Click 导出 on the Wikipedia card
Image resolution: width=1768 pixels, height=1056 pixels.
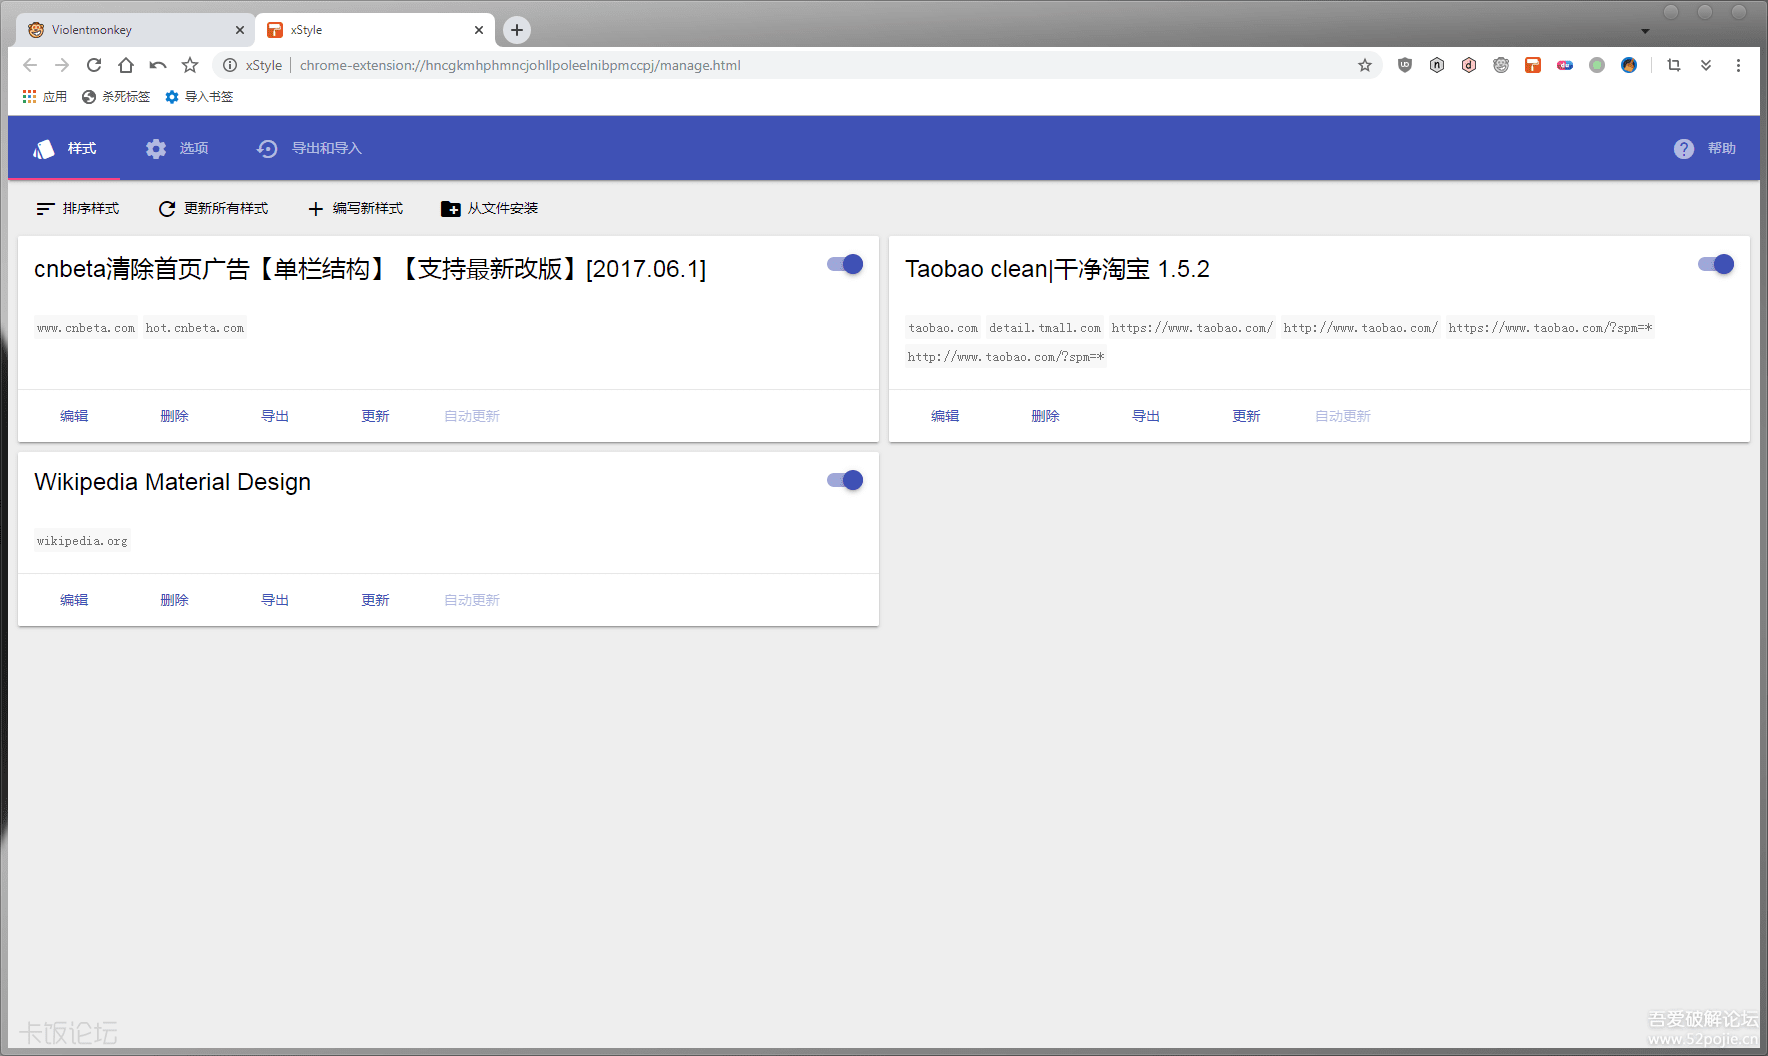click(275, 600)
